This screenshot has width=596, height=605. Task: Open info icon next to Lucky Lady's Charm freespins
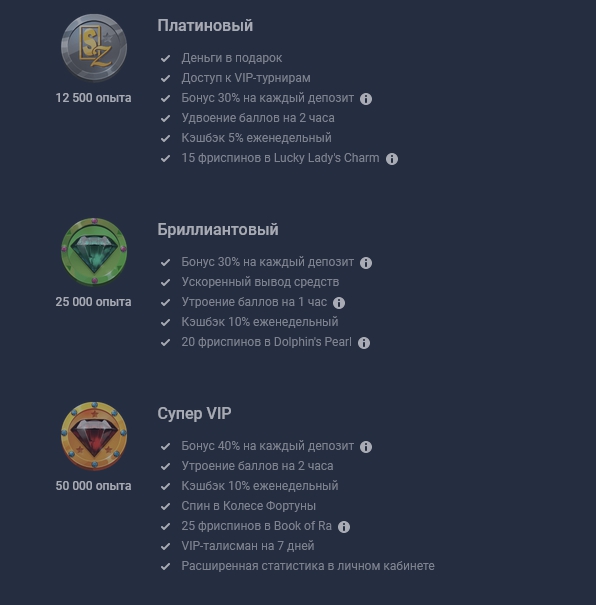(392, 159)
